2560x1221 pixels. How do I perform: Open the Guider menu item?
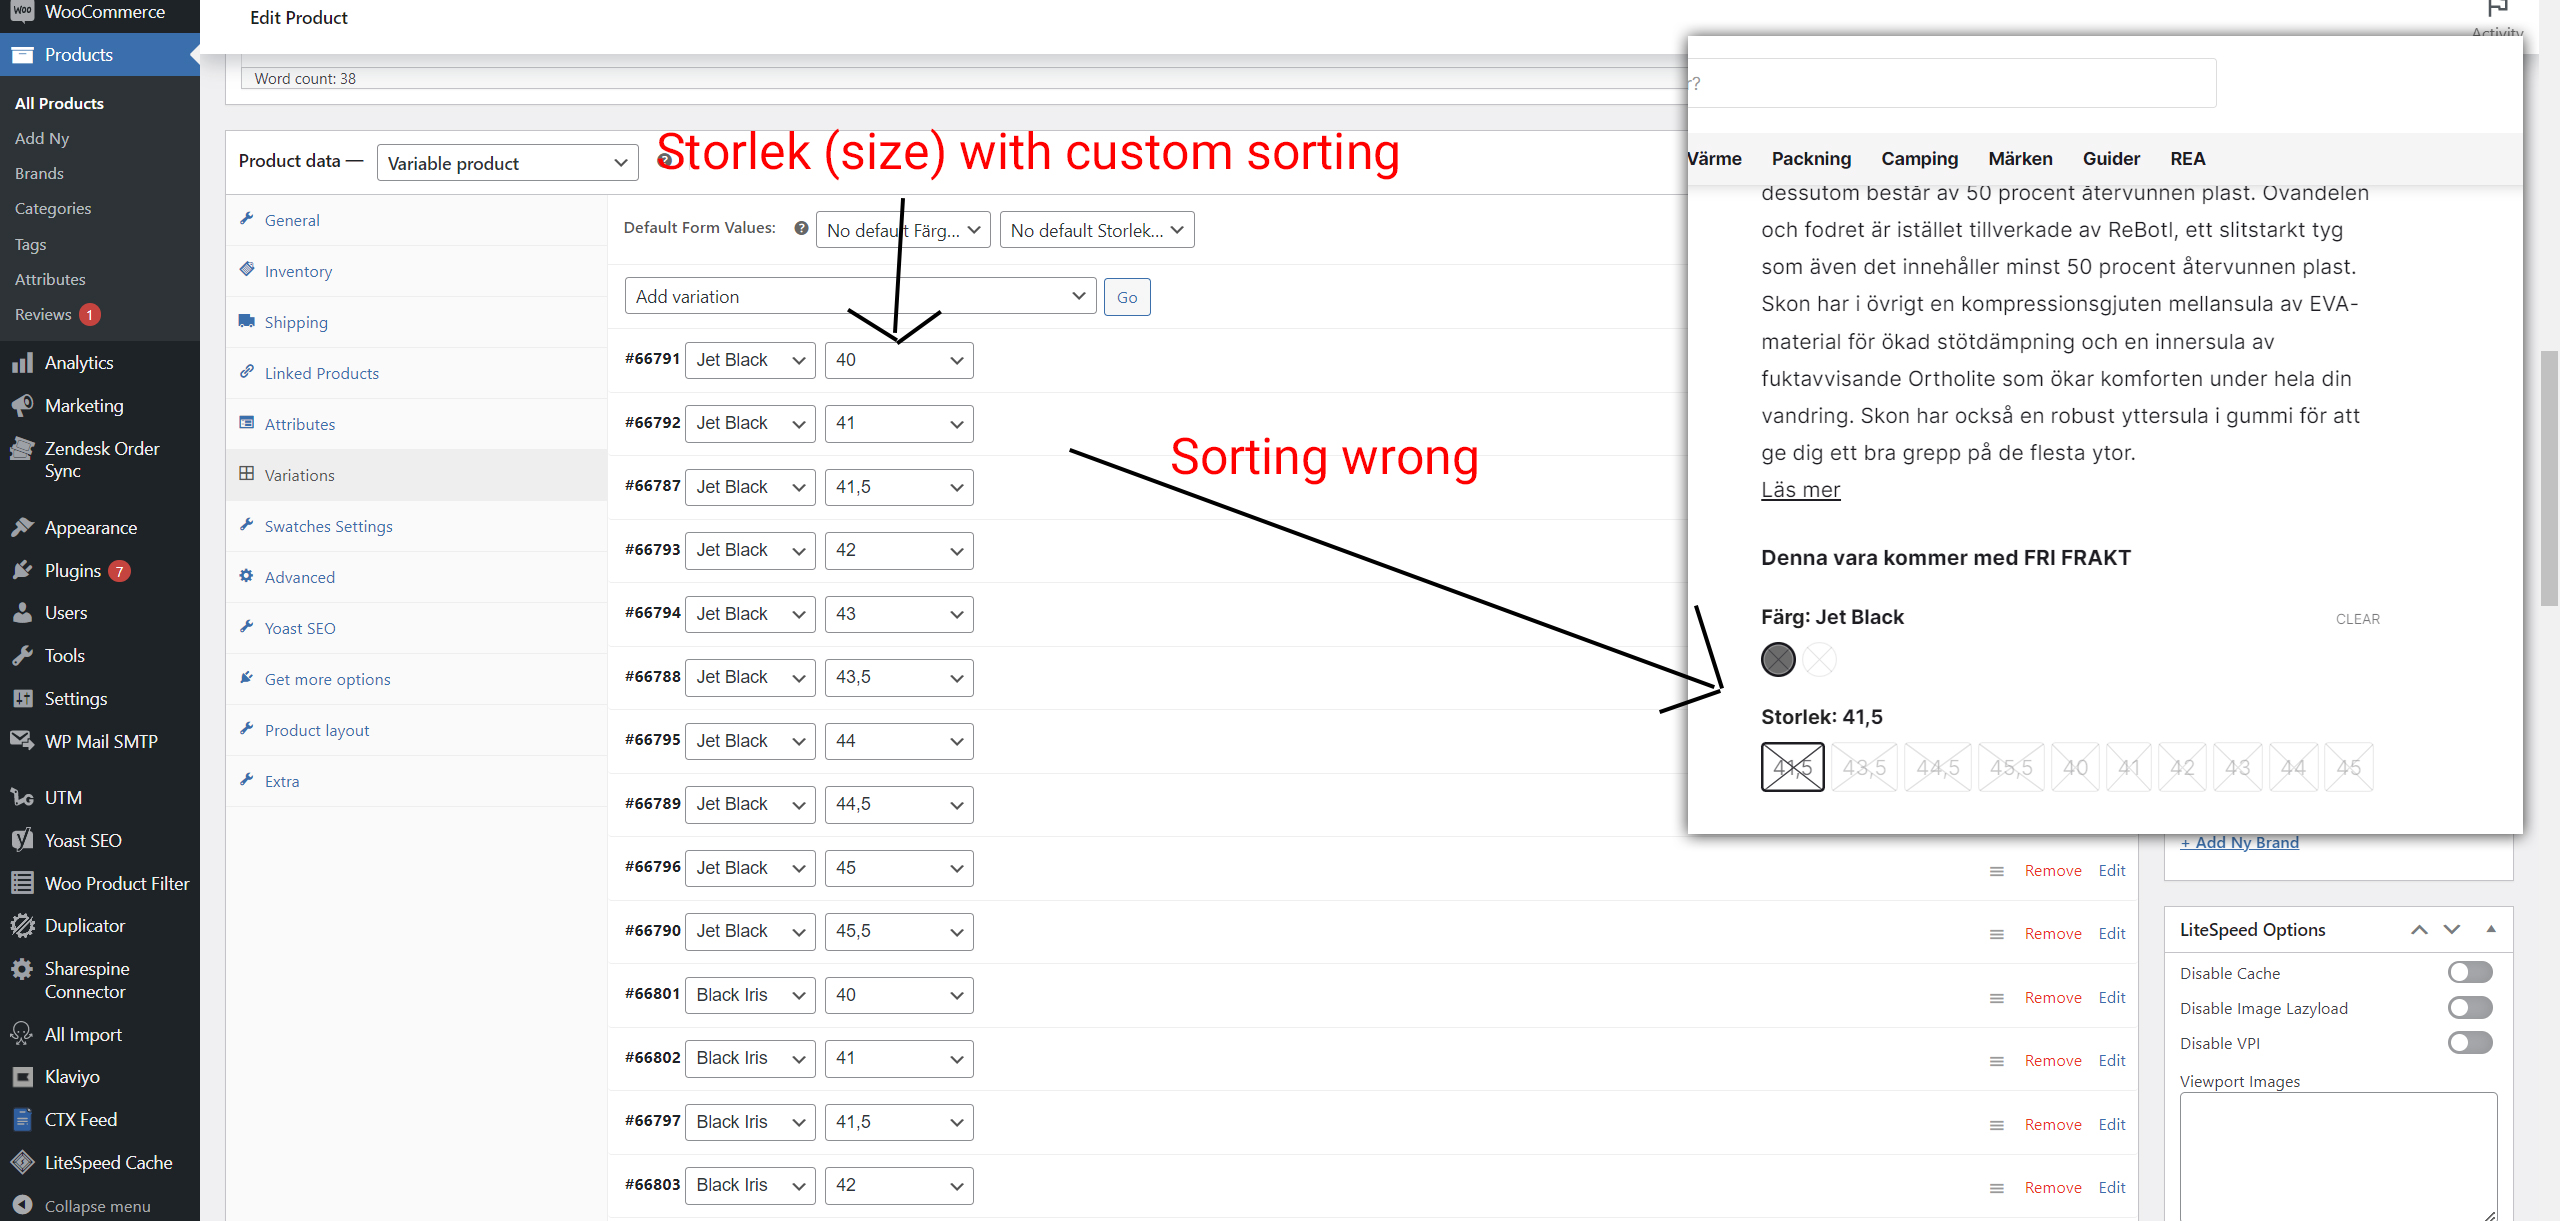point(2111,158)
